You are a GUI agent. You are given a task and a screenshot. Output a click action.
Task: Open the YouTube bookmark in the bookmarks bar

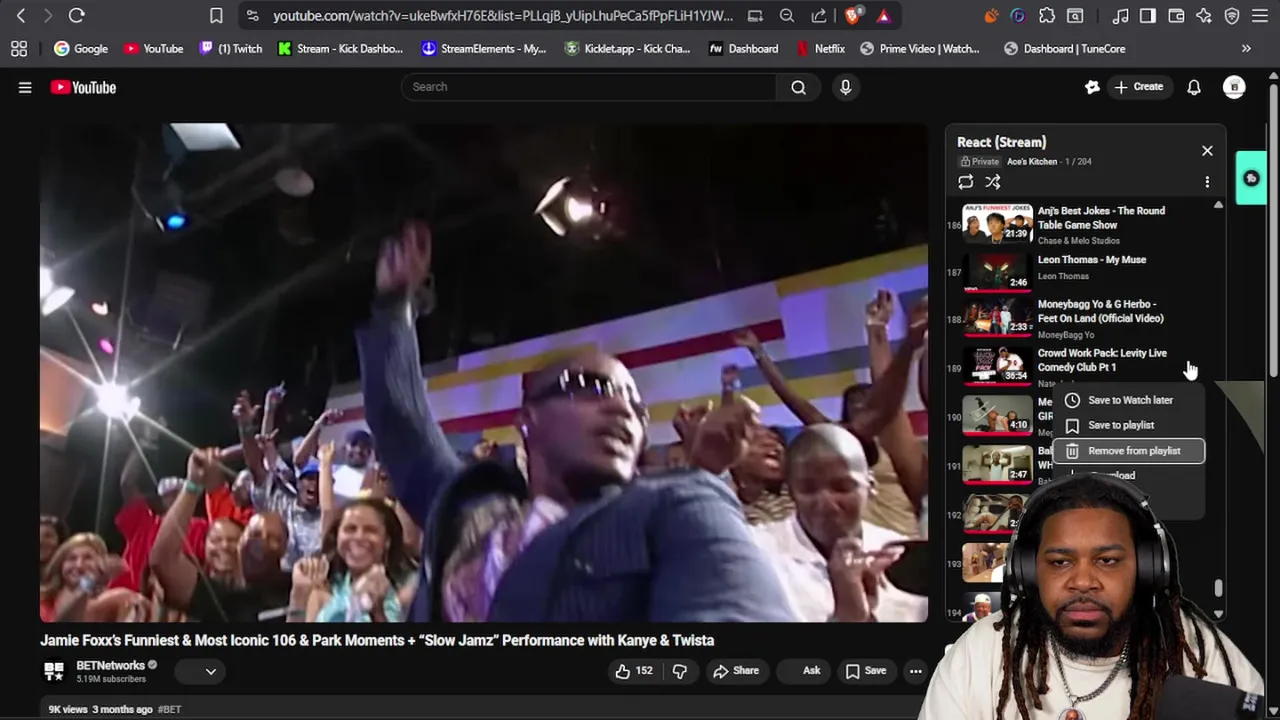153,48
